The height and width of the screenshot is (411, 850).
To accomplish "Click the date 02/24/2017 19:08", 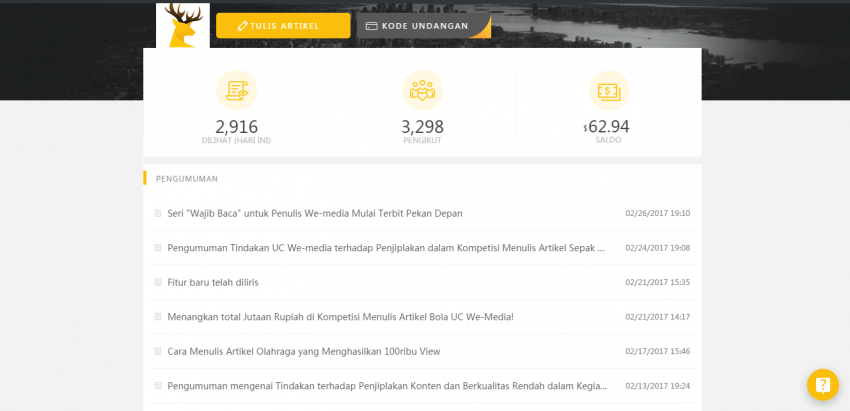I will [658, 248].
